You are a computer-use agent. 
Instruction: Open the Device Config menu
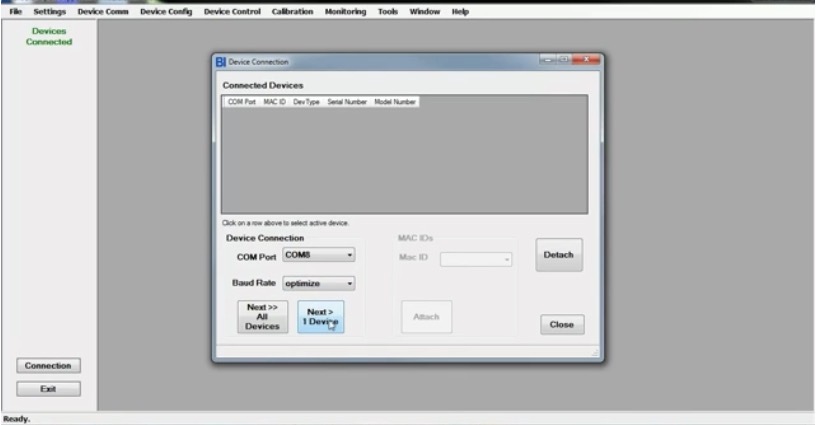point(166,11)
